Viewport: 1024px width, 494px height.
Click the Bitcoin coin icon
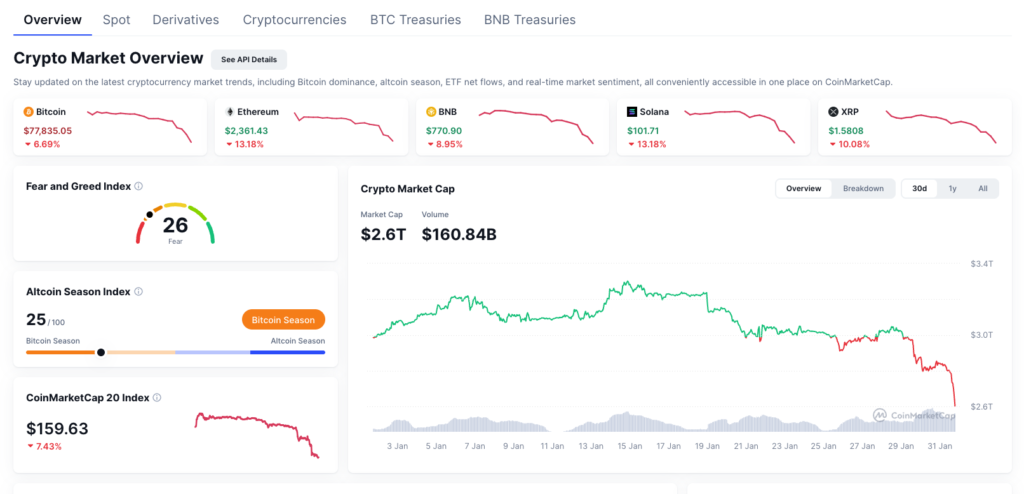click(x=28, y=112)
